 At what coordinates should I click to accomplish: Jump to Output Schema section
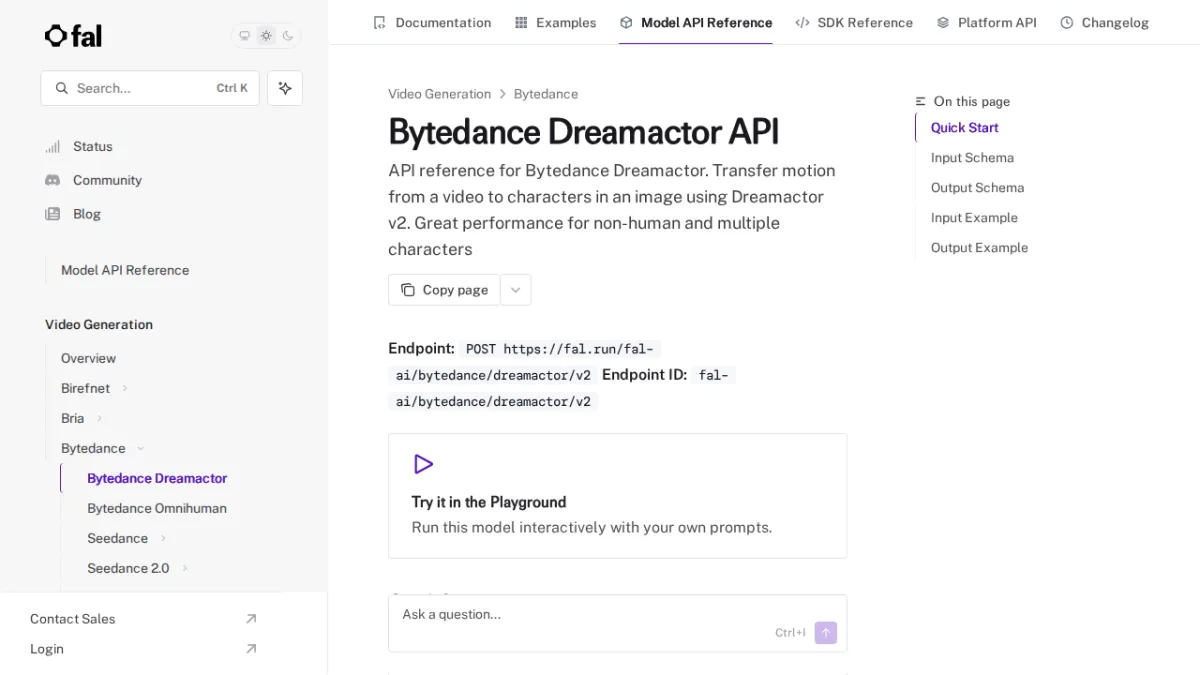point(977,187)
